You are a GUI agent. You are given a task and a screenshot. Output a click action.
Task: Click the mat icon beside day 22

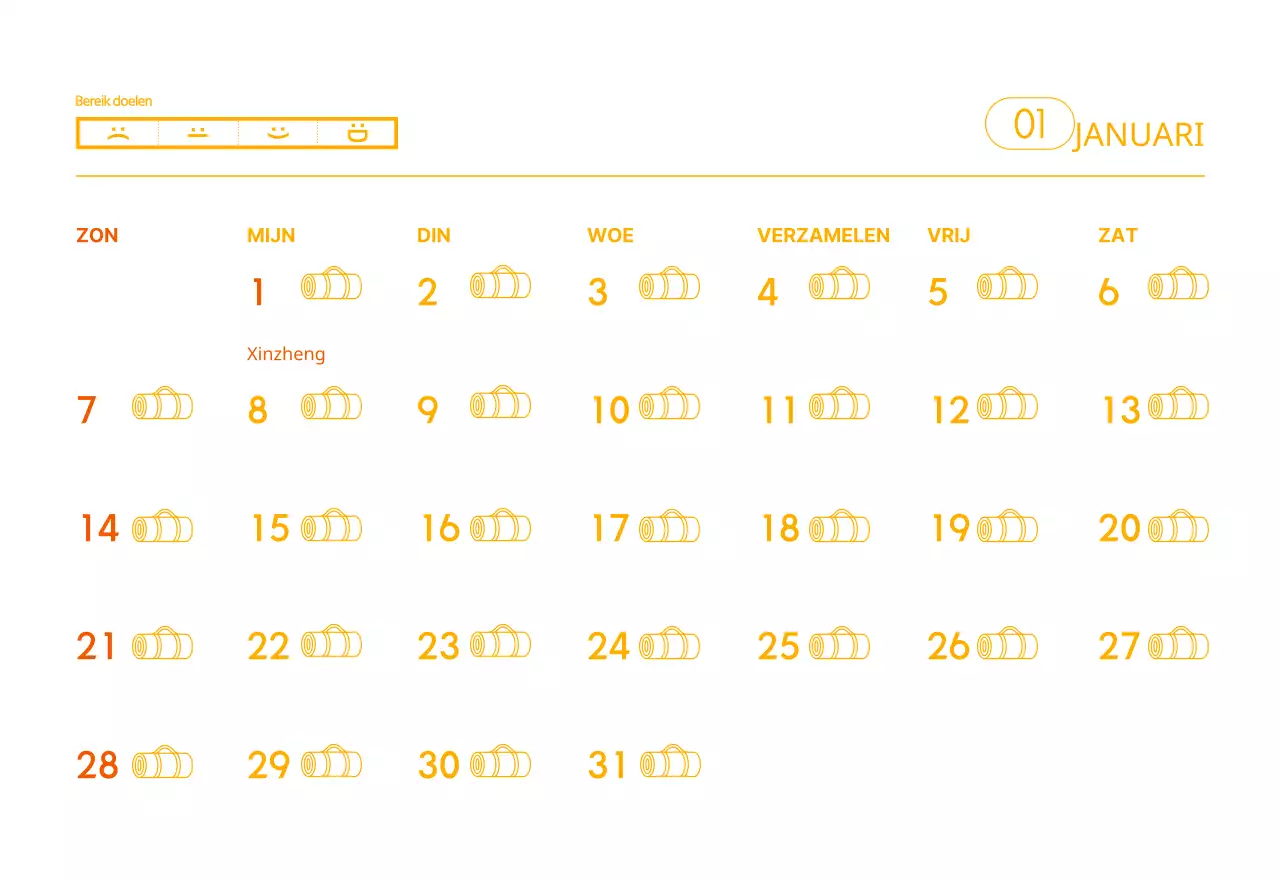331,645
